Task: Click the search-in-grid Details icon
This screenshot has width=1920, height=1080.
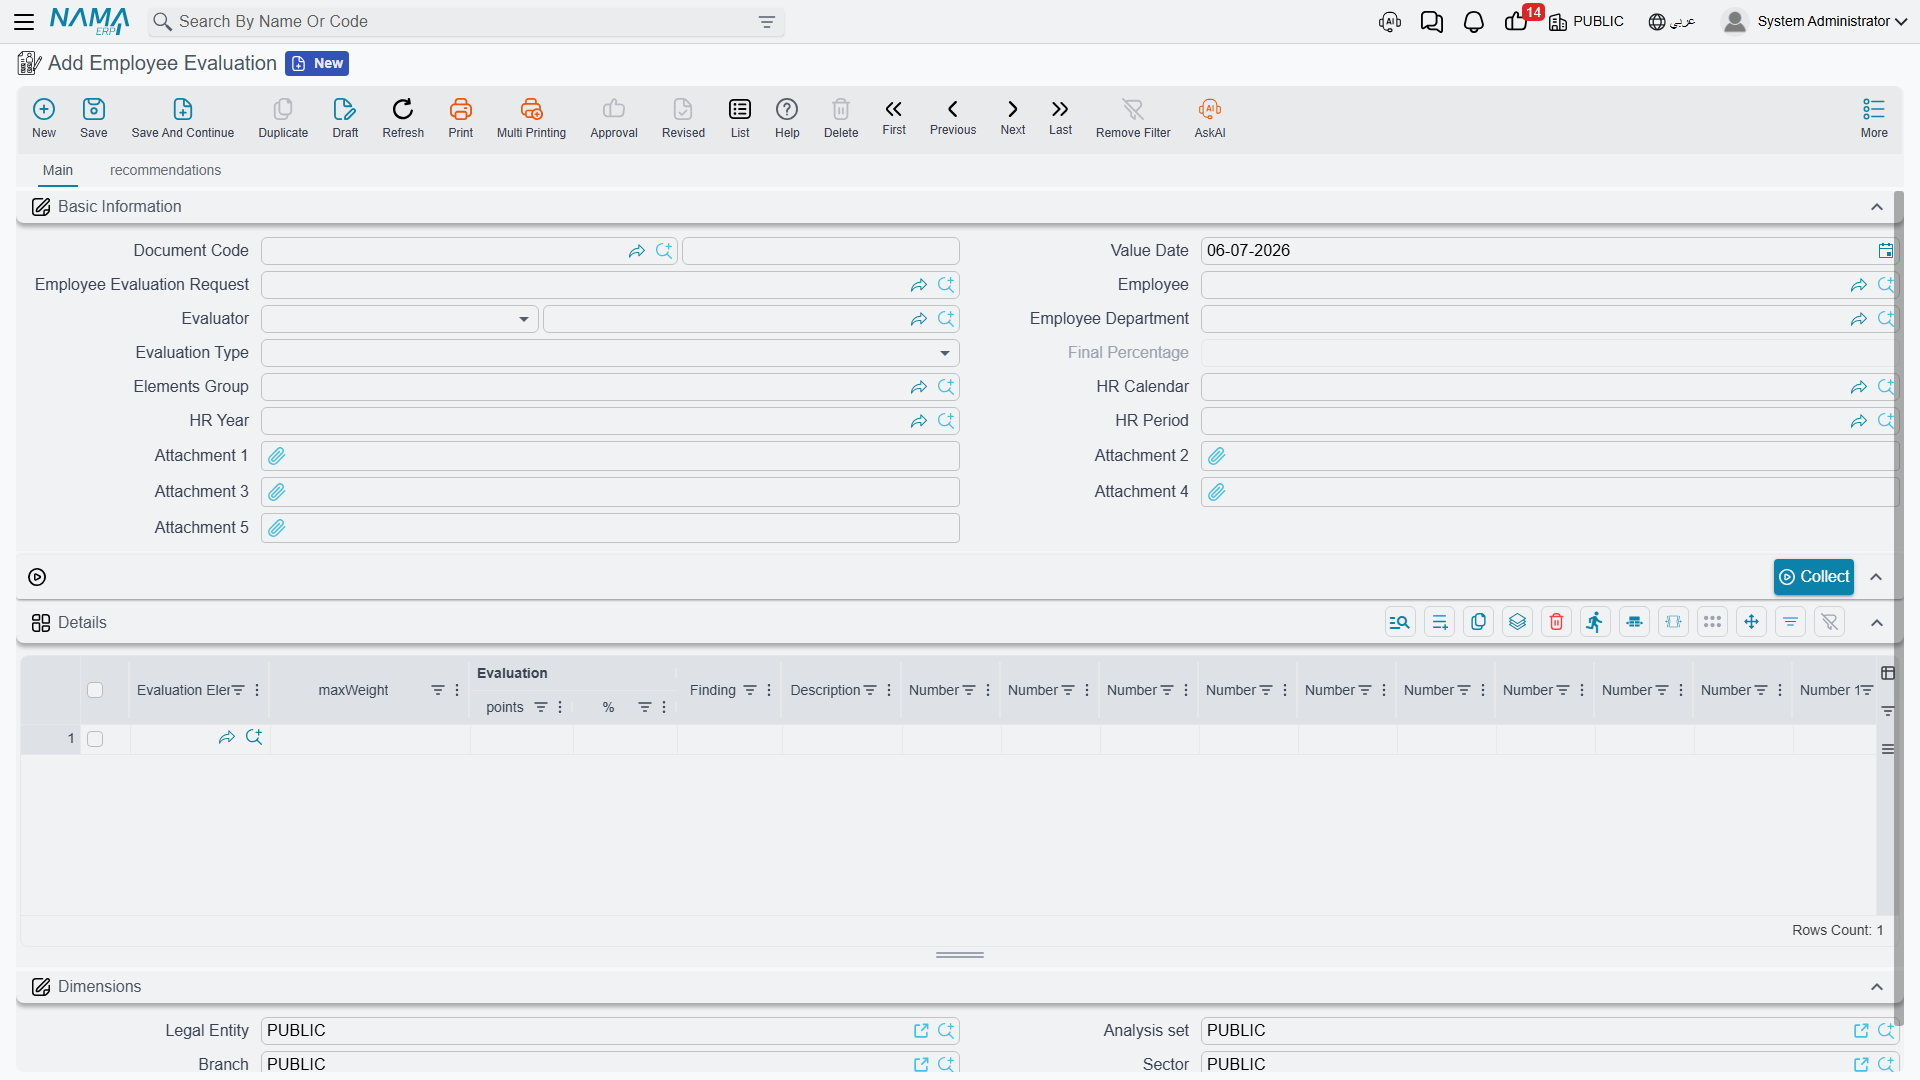Action: tap(1400, 622)
